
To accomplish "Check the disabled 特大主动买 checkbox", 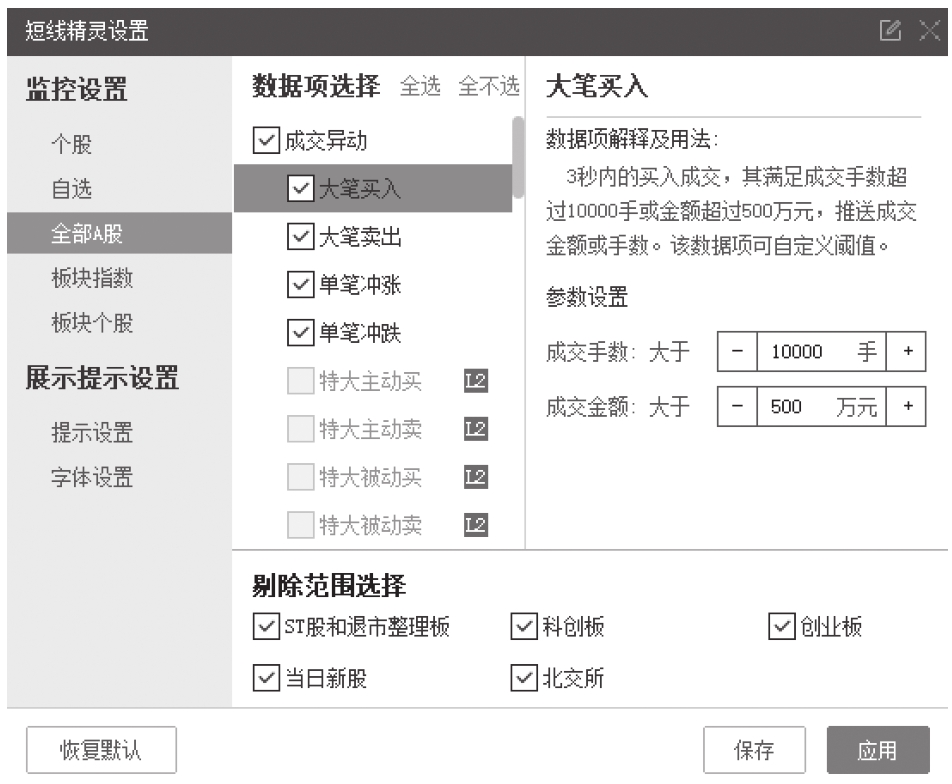I will pos(301,381).
